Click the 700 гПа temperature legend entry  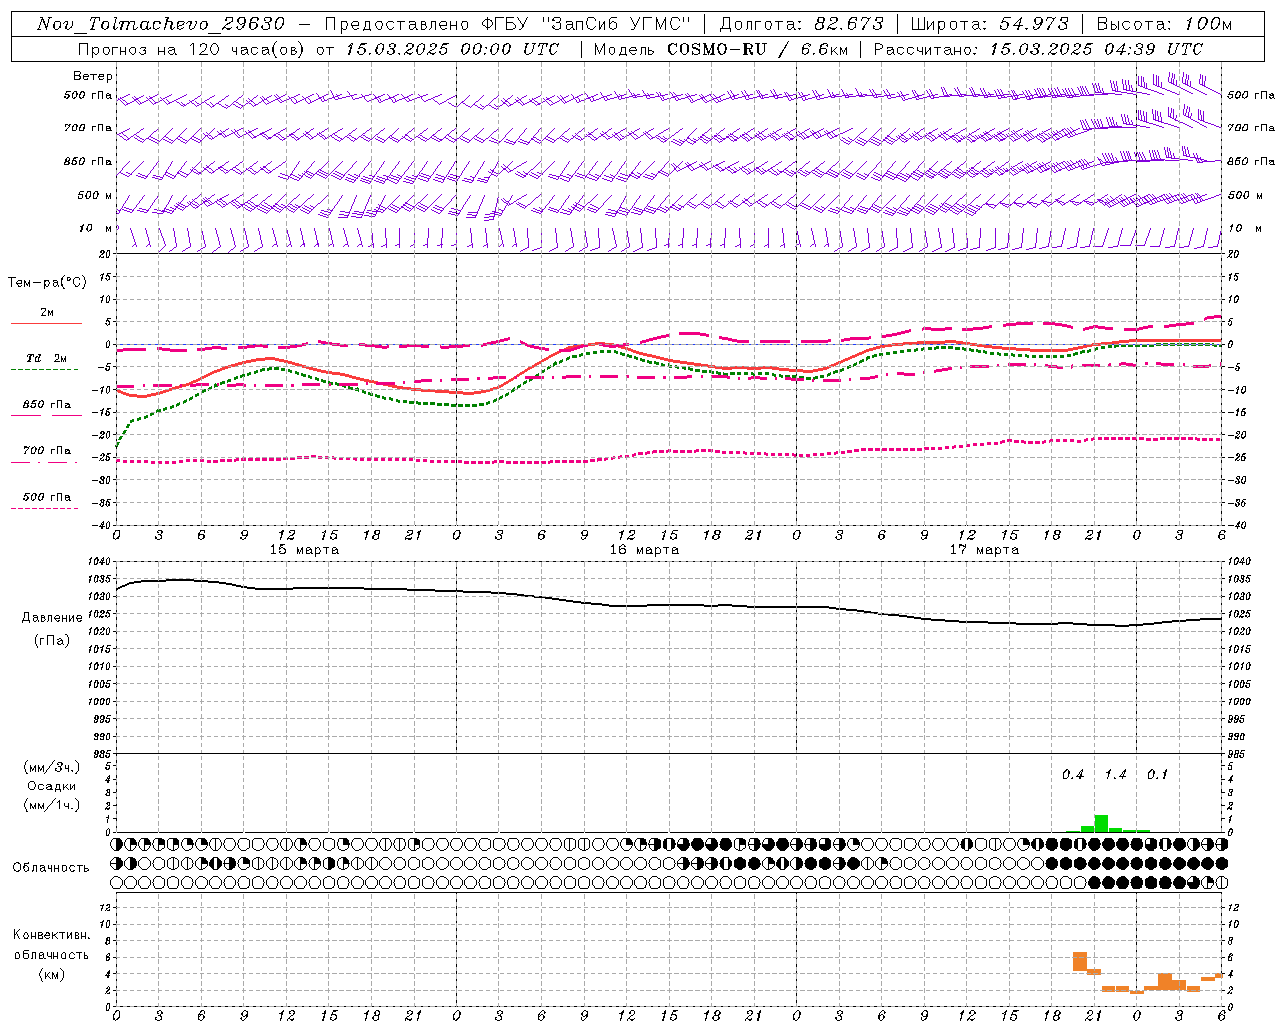[x=46, y=450]
